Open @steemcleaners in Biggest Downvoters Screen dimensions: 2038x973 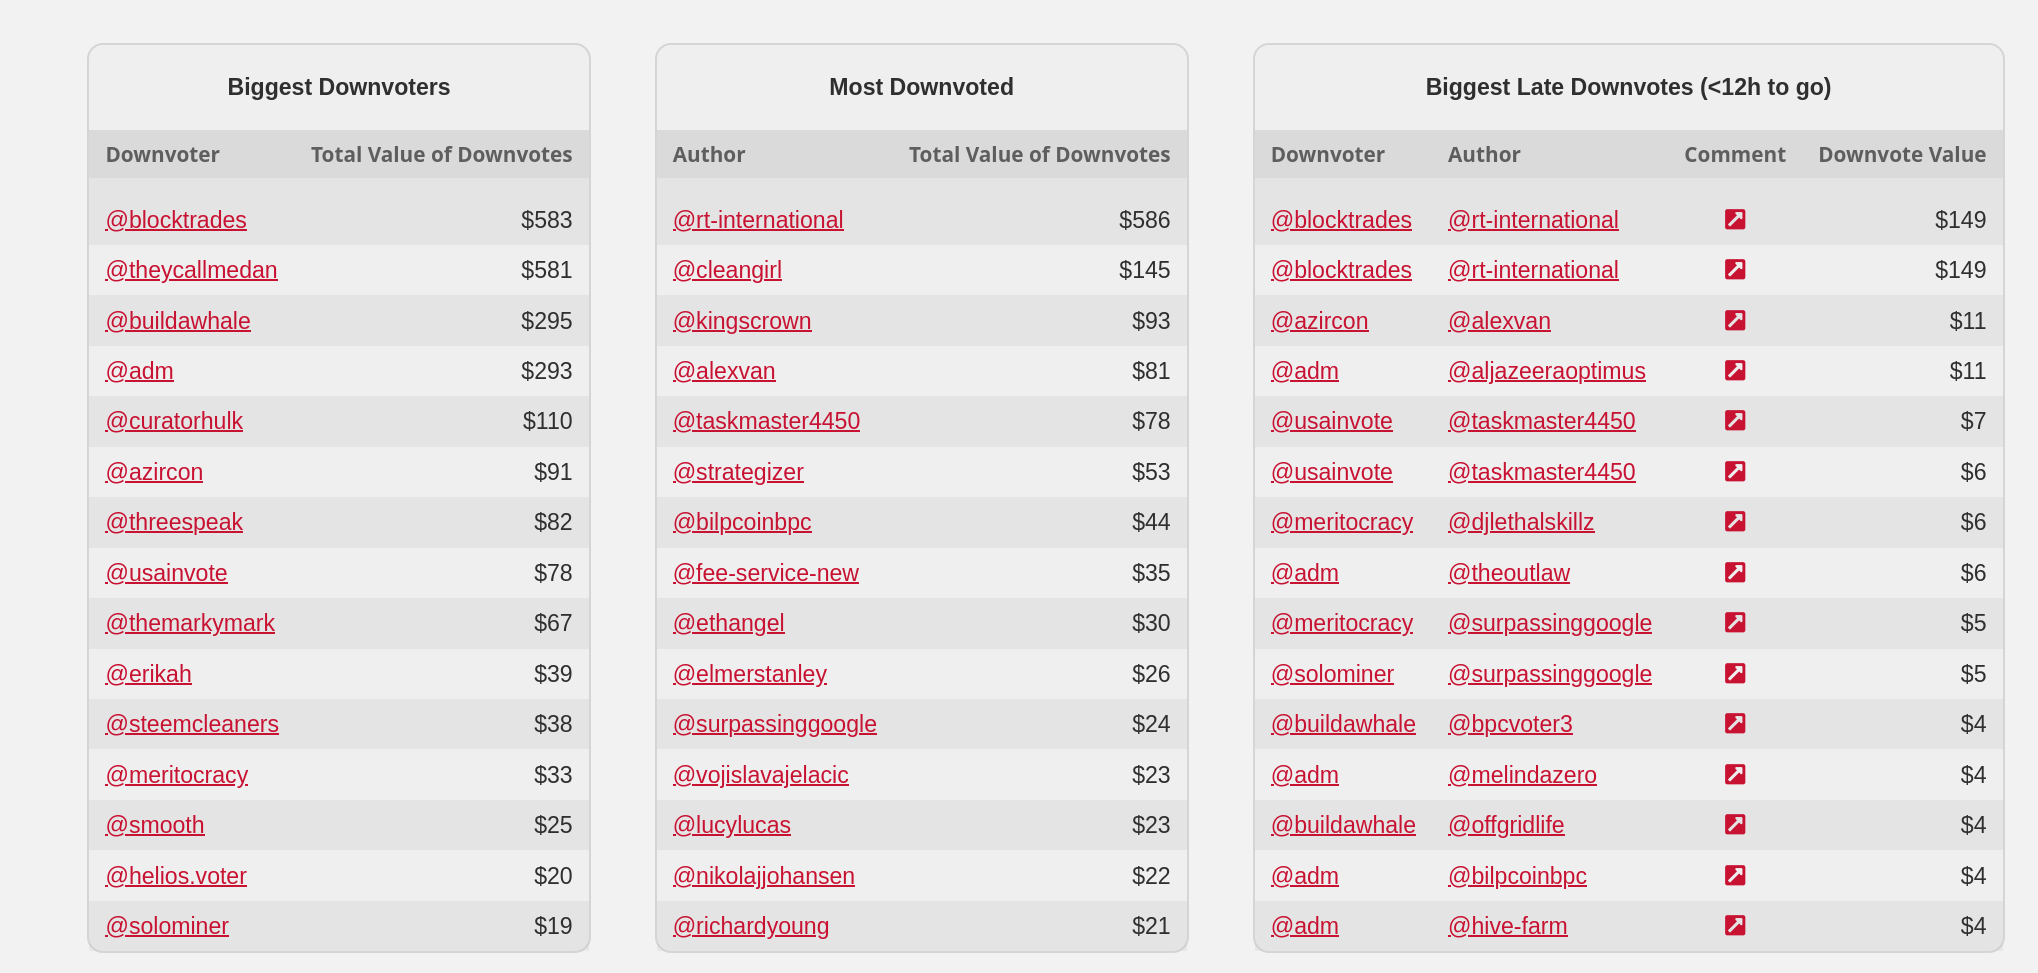tap(192, 724)
